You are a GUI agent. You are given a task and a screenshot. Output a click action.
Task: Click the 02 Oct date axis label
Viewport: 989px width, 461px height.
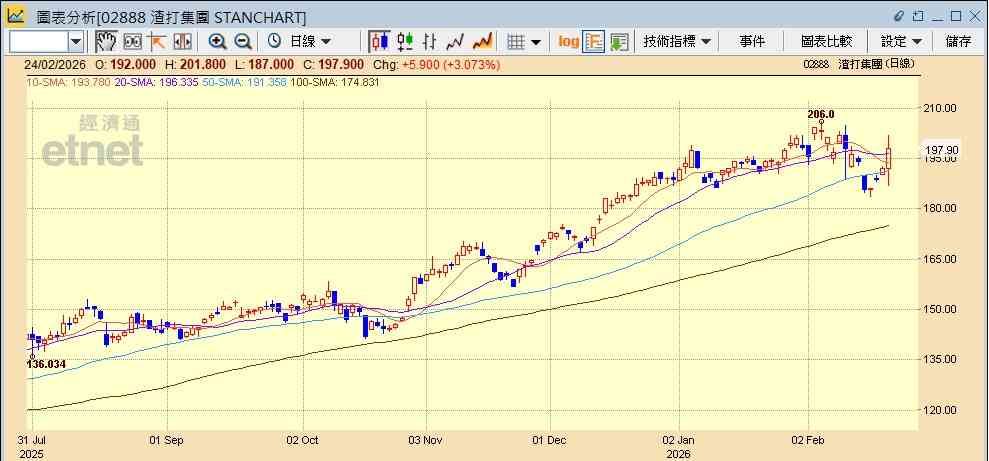tap(302, 440)
